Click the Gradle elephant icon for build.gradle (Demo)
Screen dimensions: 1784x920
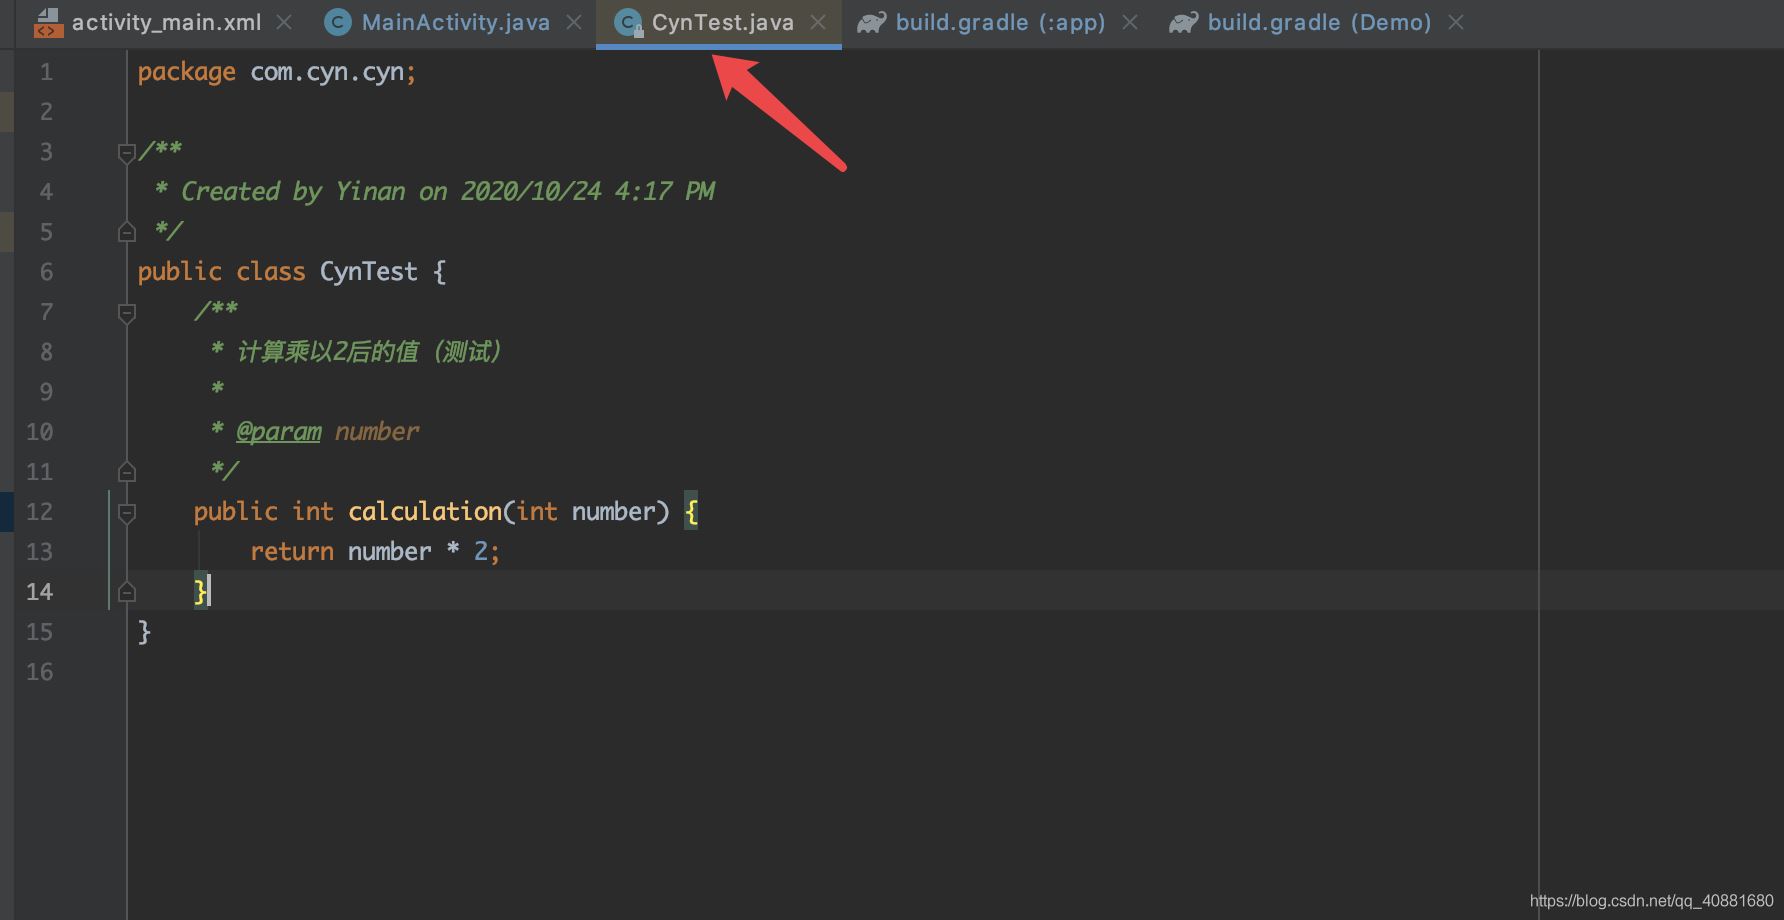click(x=1184, y=23)
